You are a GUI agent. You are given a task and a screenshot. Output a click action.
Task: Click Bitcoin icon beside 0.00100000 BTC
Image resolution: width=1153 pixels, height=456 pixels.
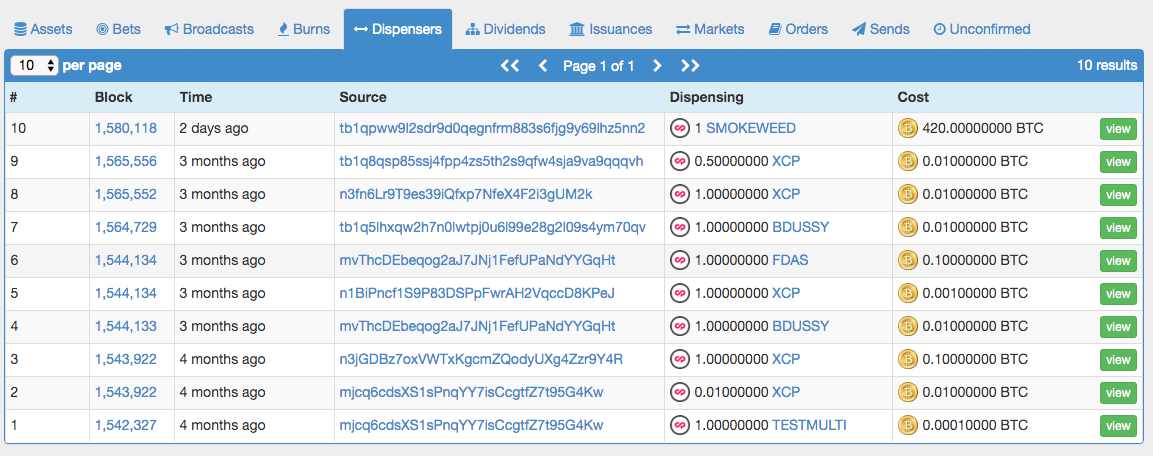coord(908,293)
